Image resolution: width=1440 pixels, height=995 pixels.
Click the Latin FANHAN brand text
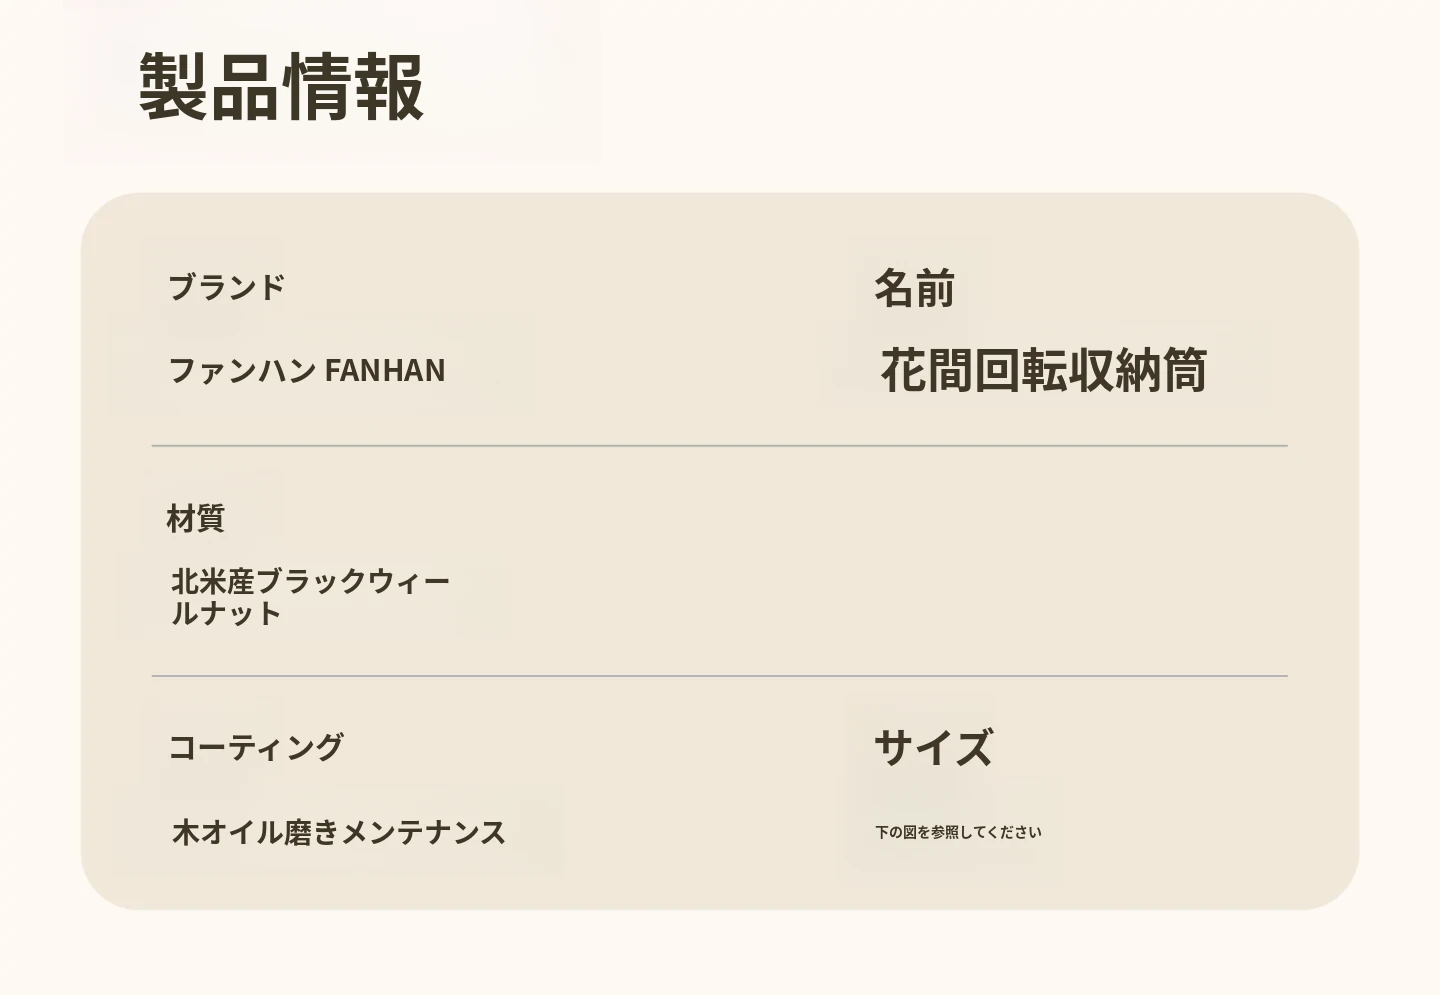385,370
